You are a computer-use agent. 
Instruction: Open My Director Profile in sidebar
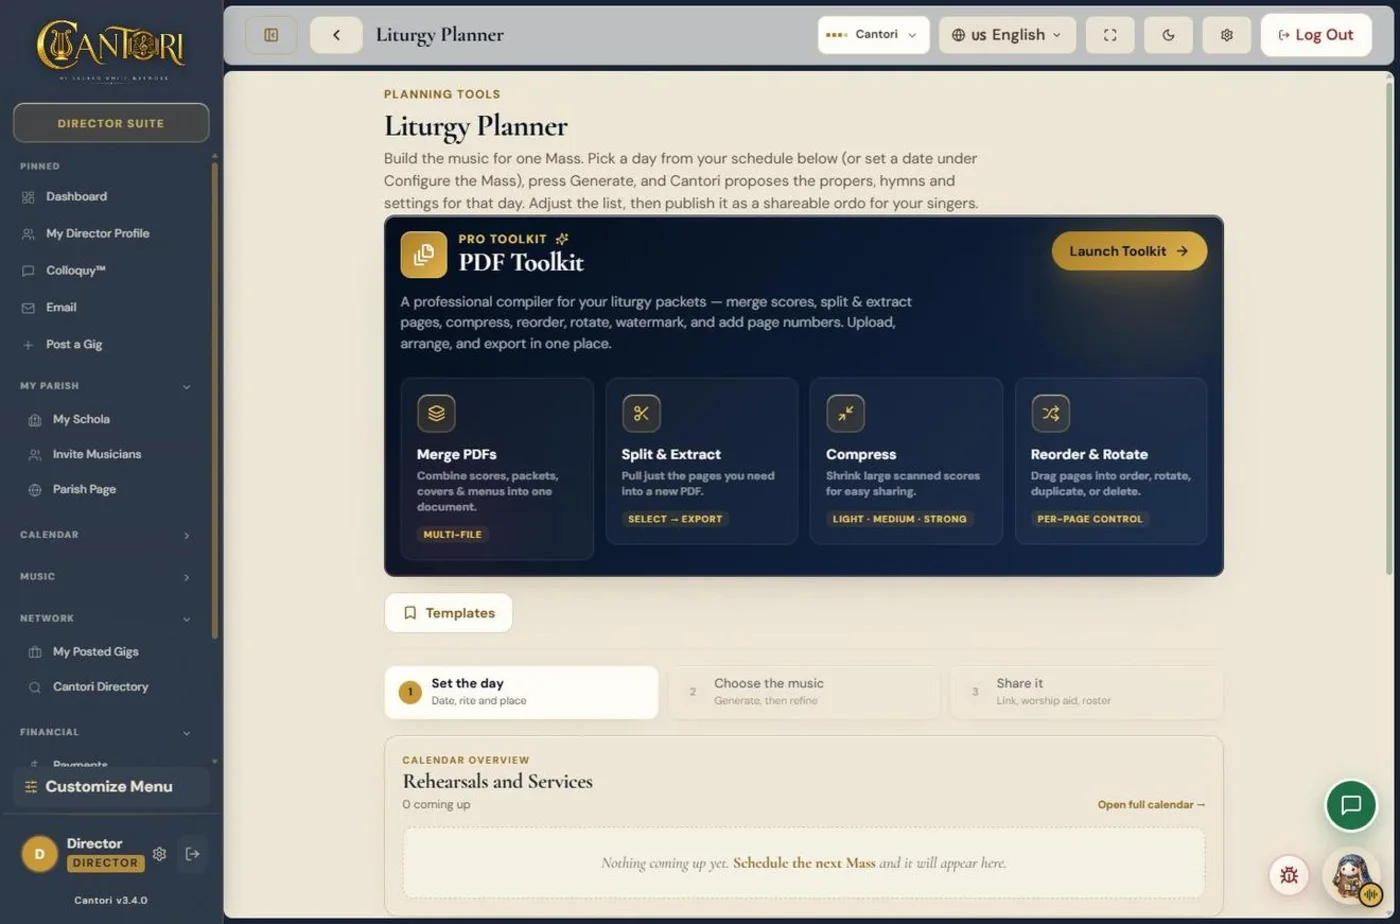(97, 234)
